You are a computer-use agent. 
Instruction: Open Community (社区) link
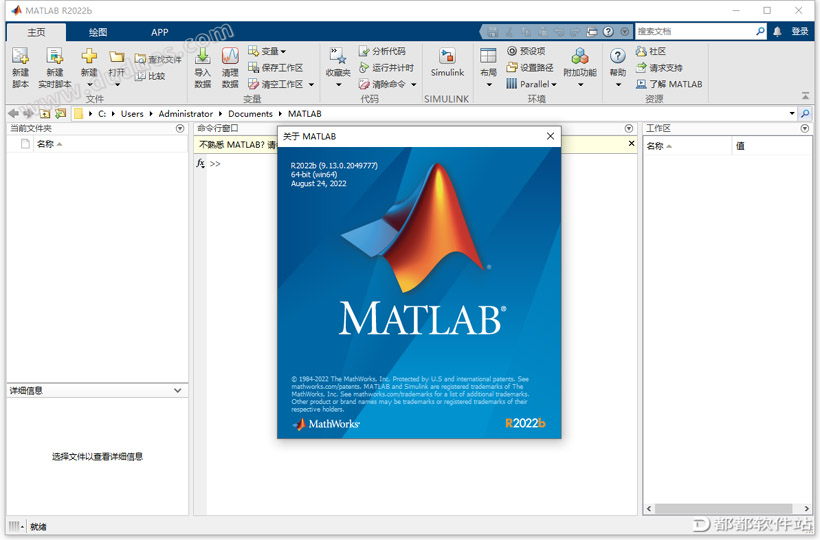(x=651, y=51)
